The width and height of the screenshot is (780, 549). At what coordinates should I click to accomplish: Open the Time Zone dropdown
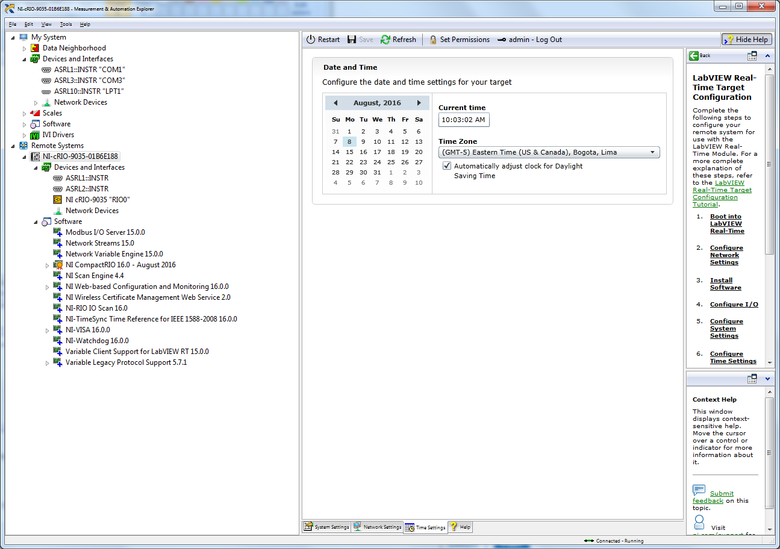click(x=549, y=152)
